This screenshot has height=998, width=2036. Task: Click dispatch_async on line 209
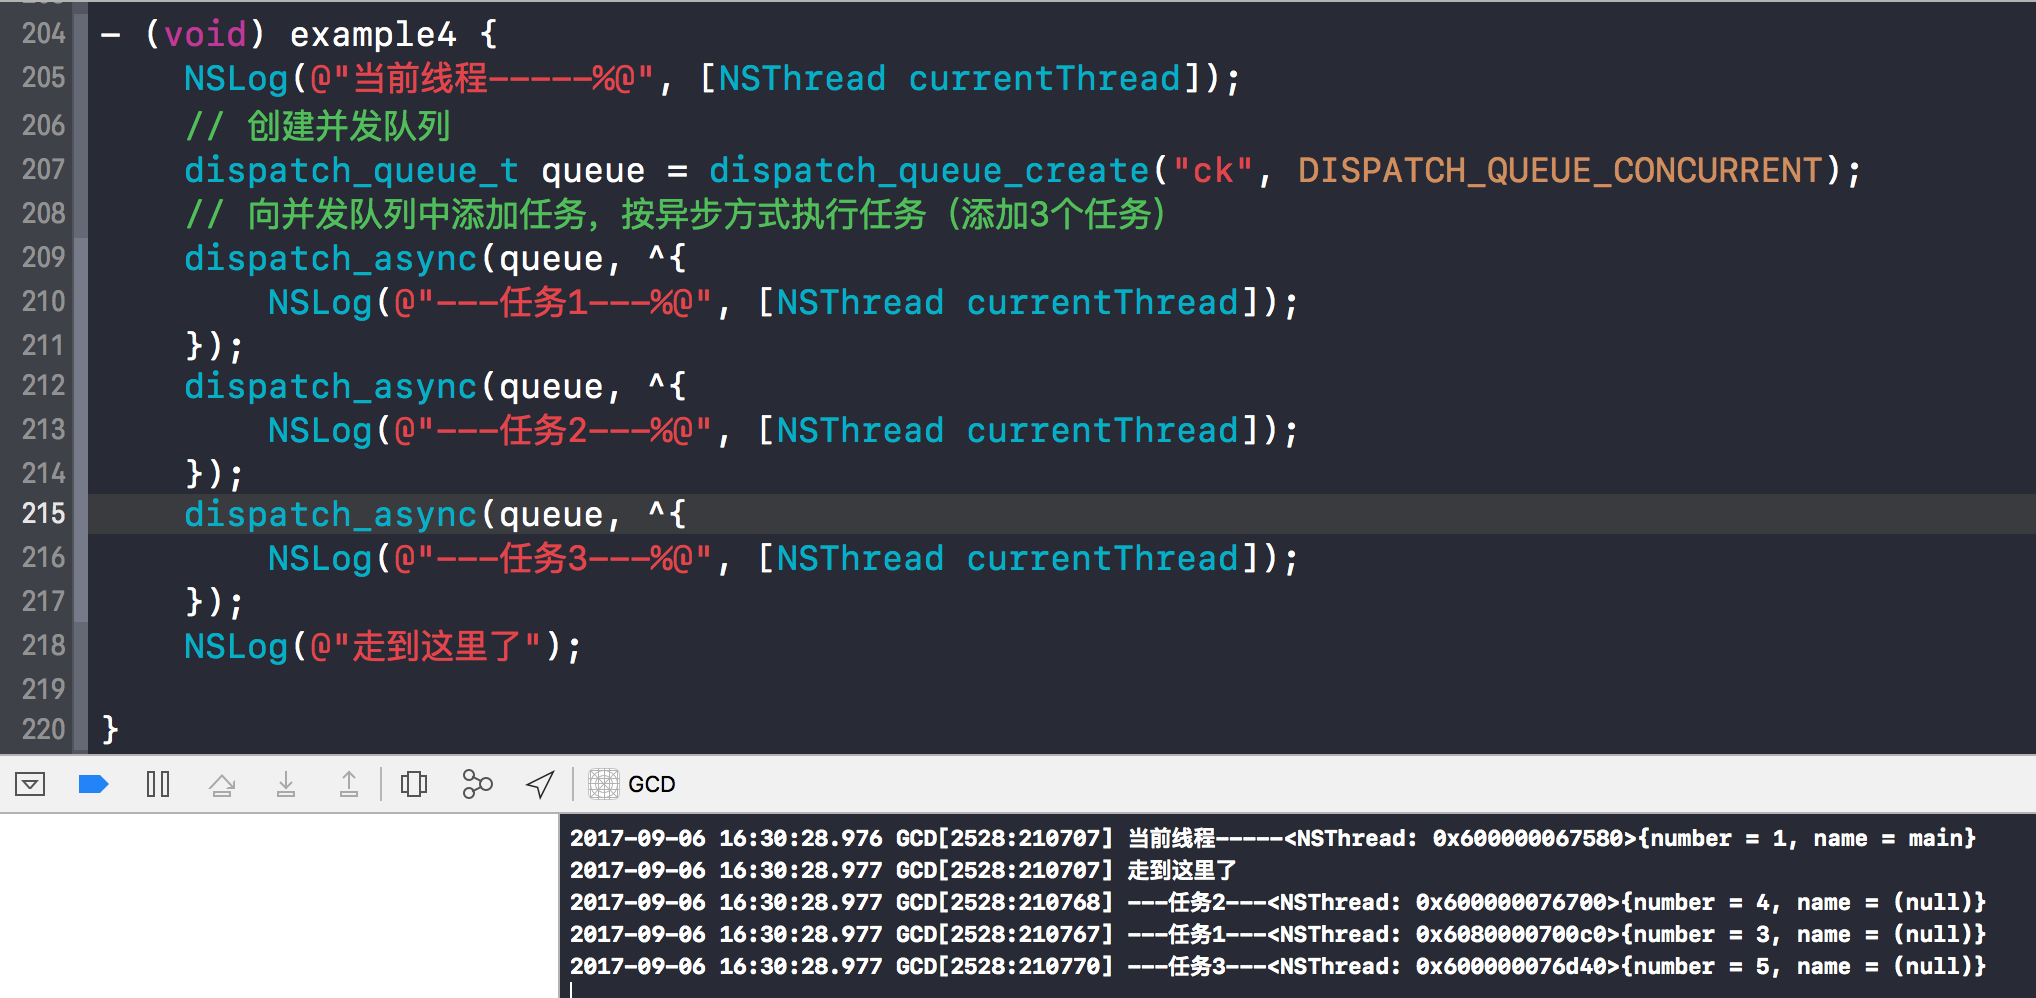(331, 258)
